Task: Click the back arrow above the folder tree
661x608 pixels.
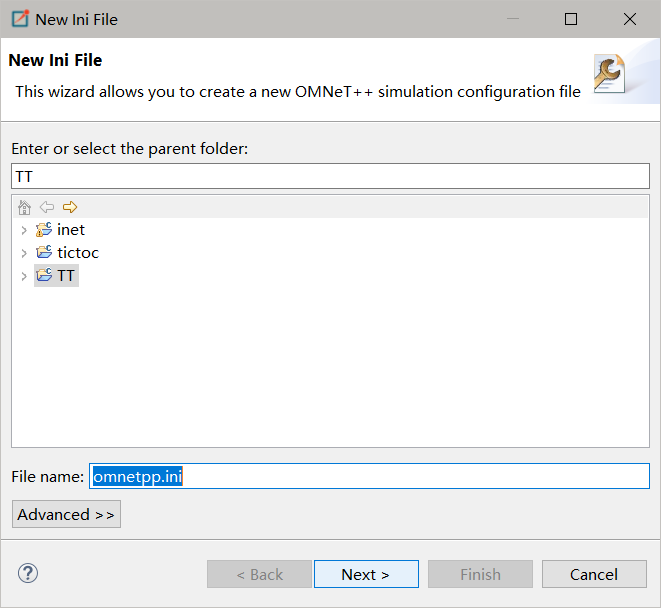Action: point(47,207)
